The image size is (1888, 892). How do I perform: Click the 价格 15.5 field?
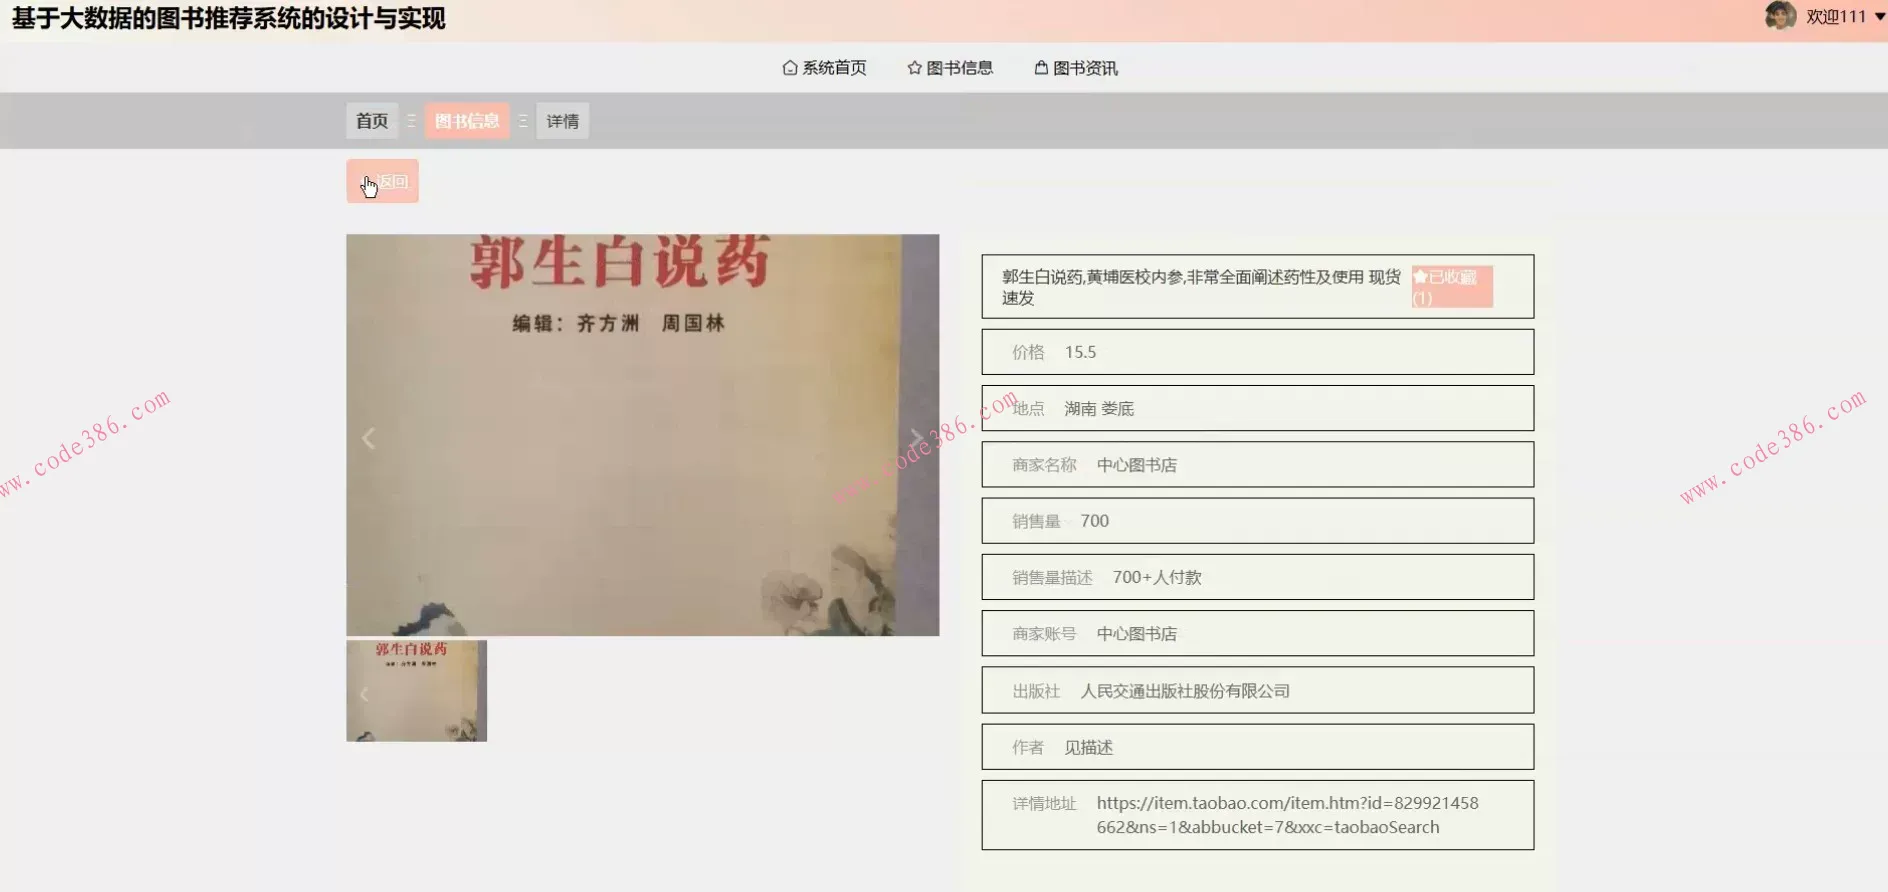pos(1257,352)
